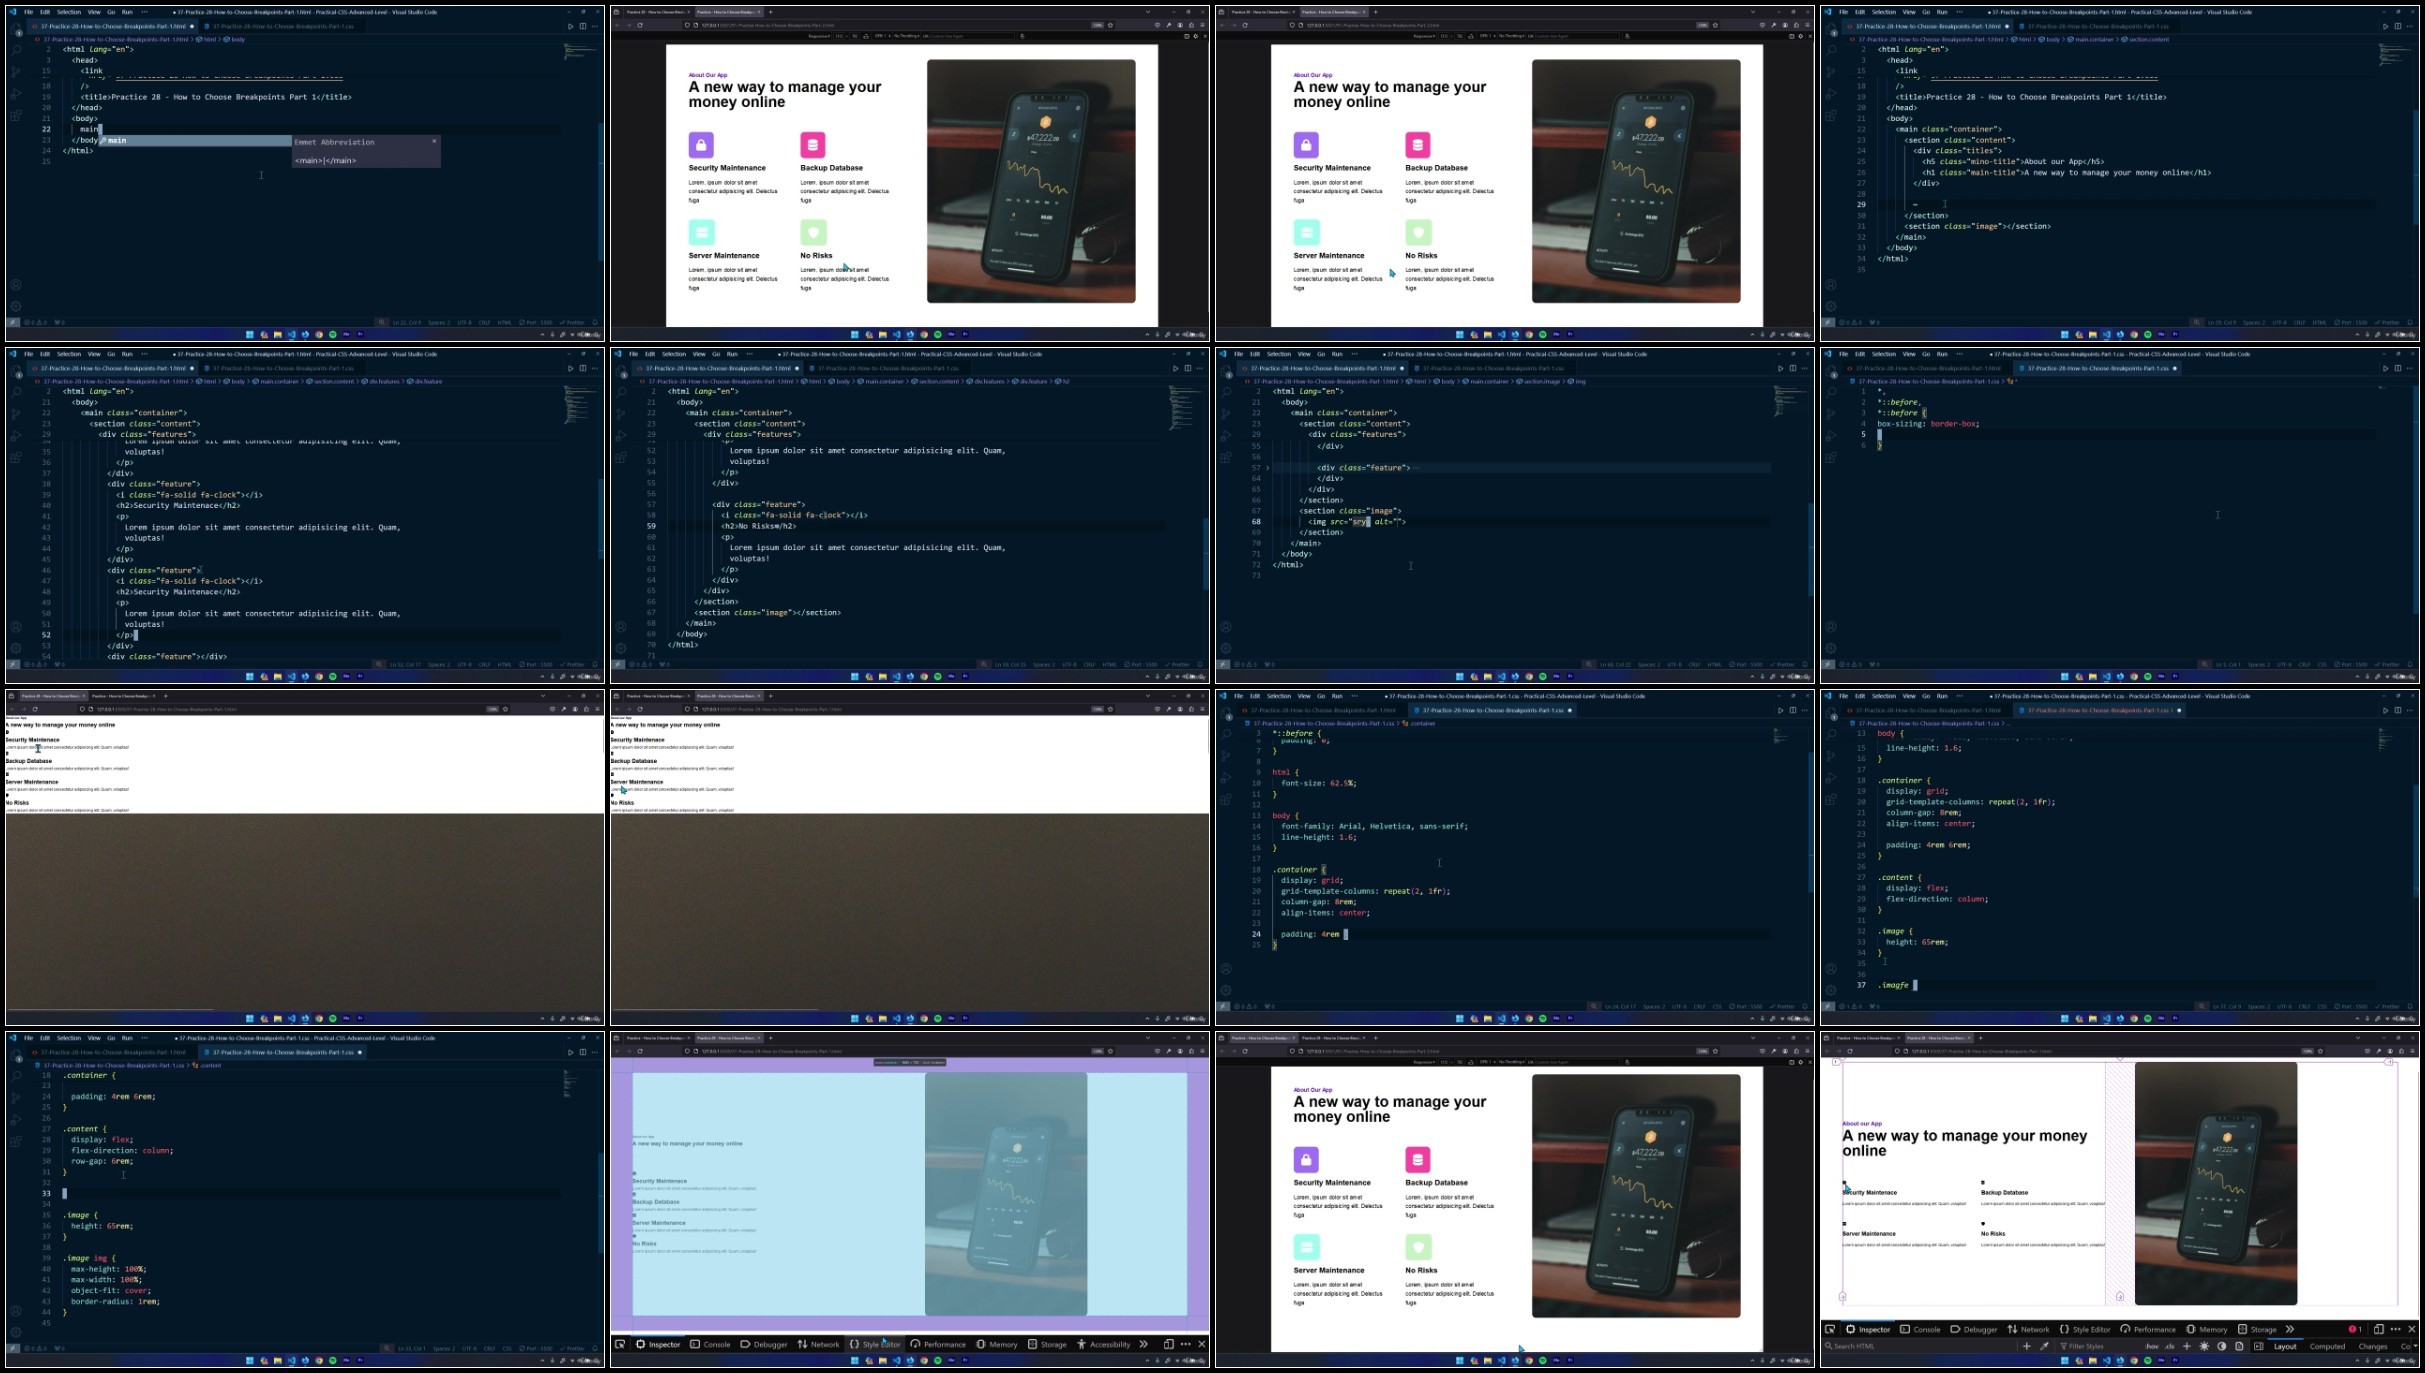Click the Filter Styles field
This screenshot has height=1373, width=2425.
[x=2098, y=1346]
